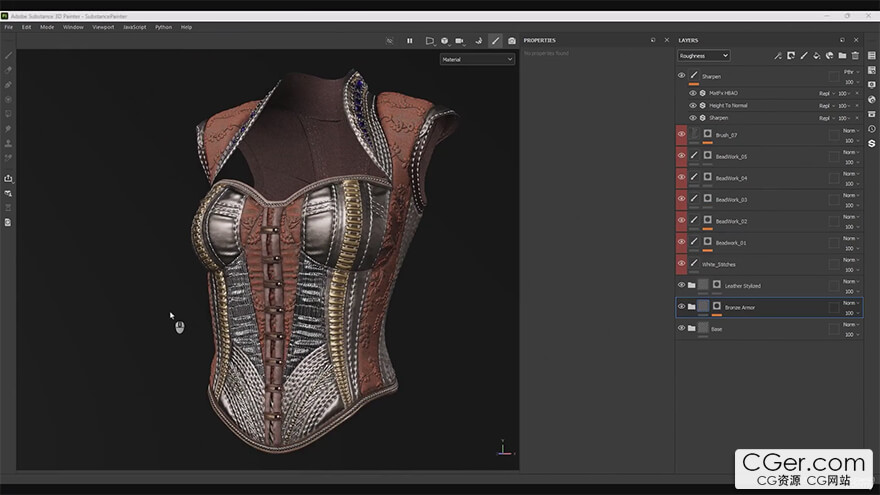Activate the painting mode brush icon in viewport toolbar
Screen dimensions: 880x495
[495, 41]
